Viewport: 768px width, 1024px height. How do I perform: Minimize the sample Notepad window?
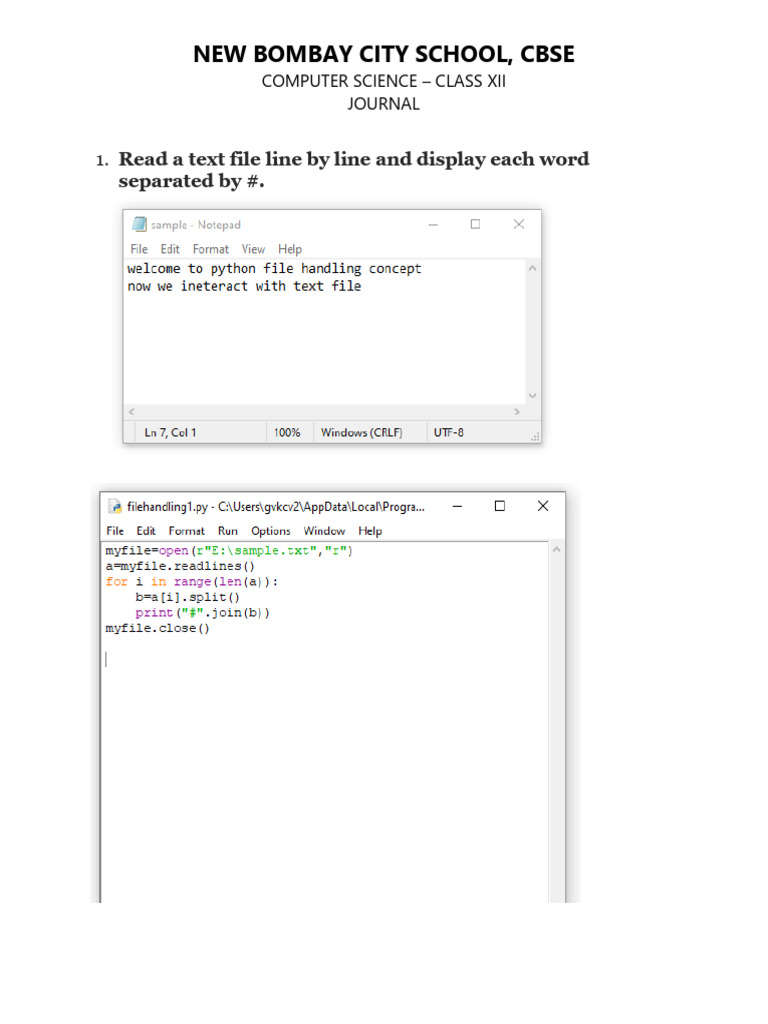(433, 224)
